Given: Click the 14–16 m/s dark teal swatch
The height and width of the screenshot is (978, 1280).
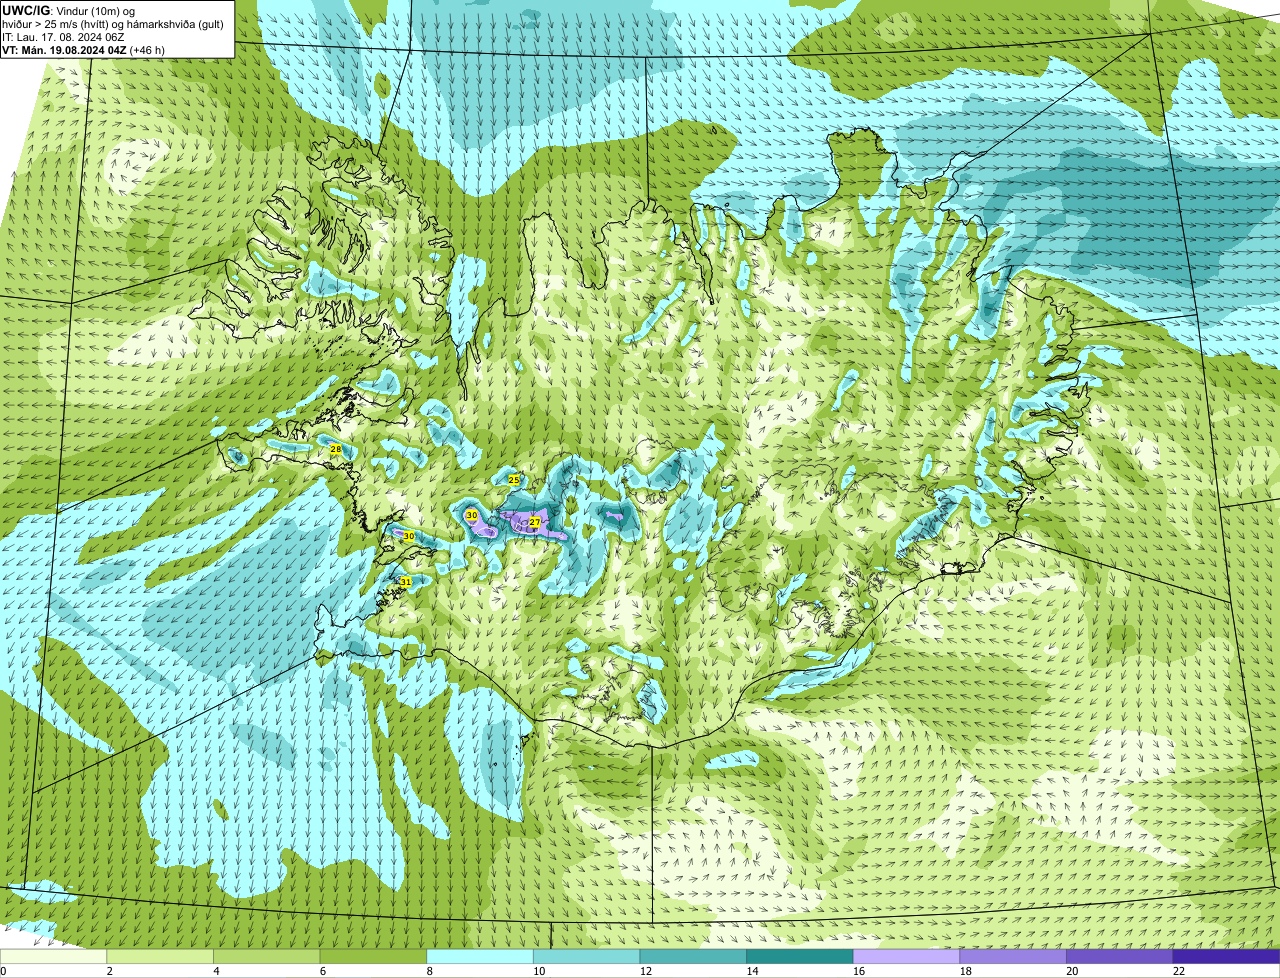Looking at the screenshot, I should pyautogui.click(x=800, y=956).
